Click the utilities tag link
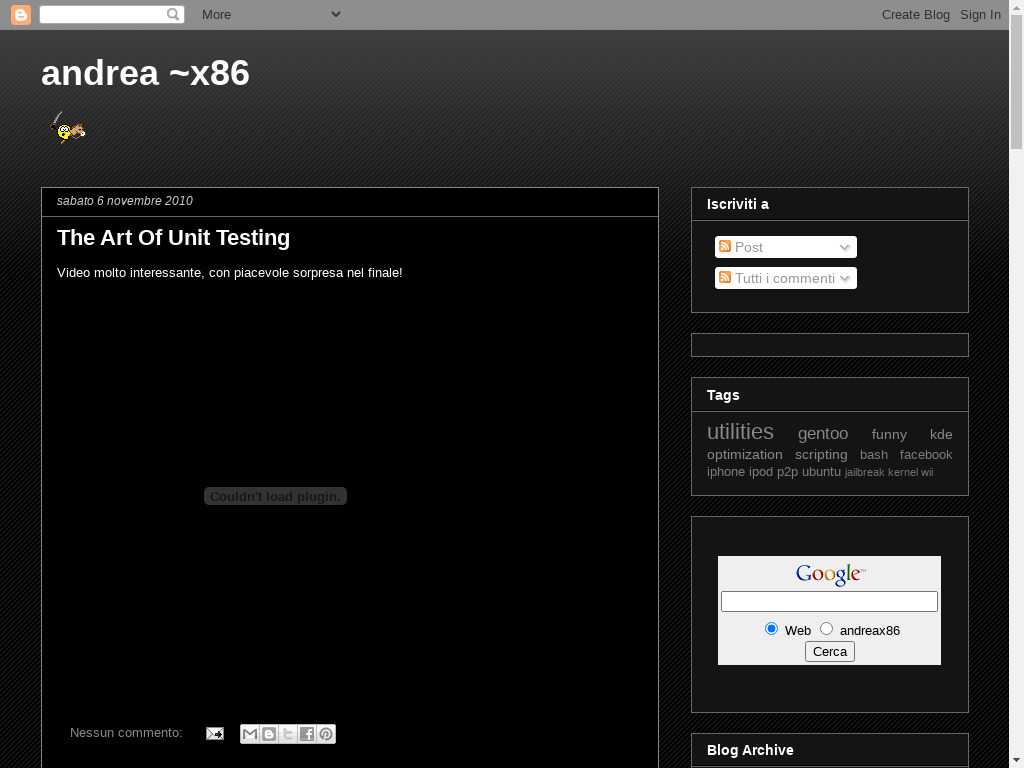 [x=740, y=432]
